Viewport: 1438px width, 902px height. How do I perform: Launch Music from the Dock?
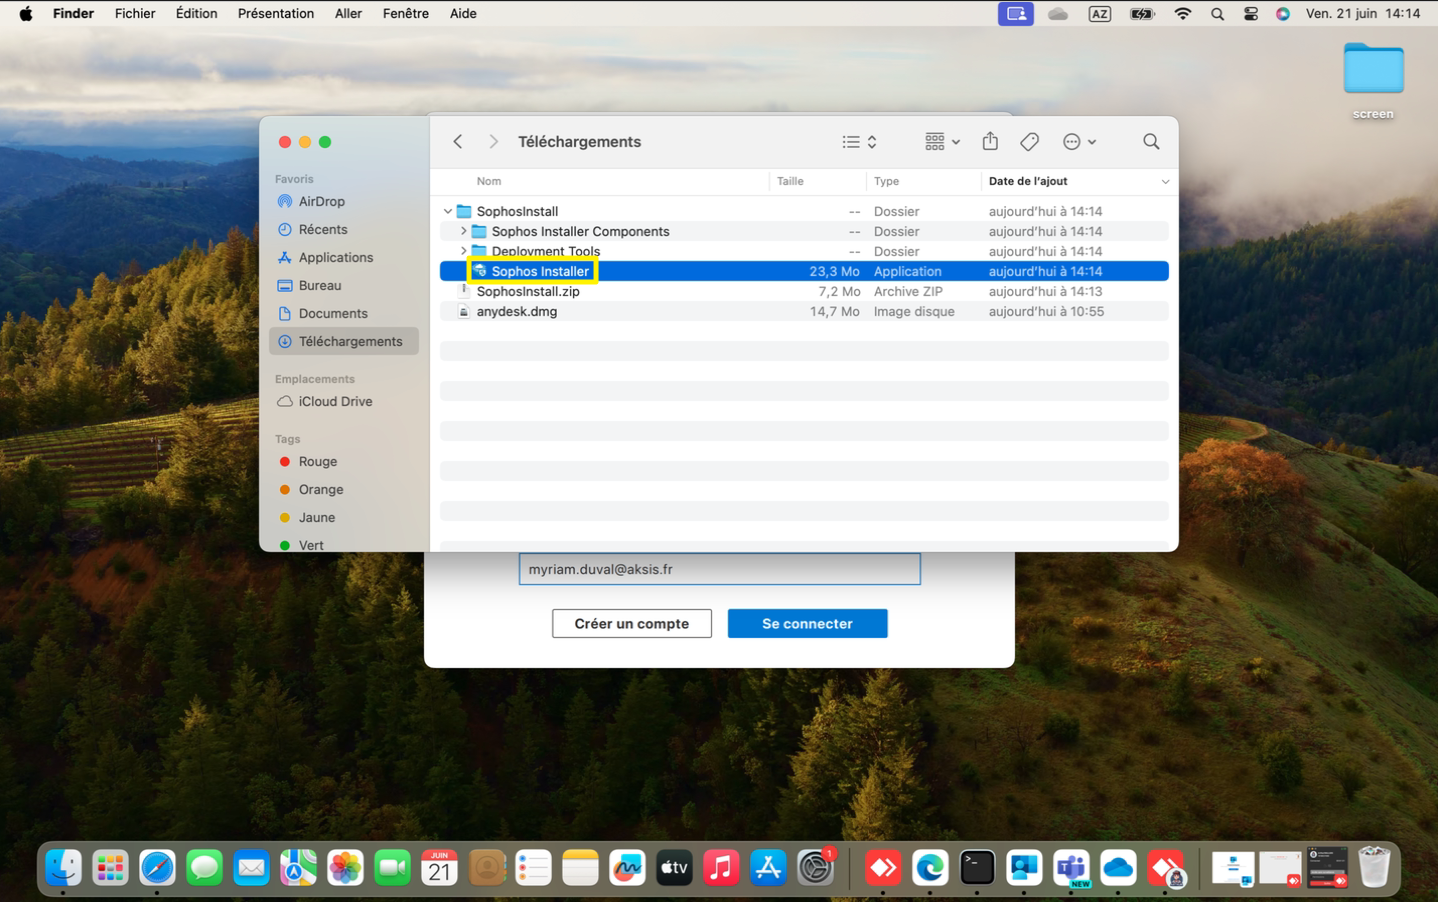point(721,867)
